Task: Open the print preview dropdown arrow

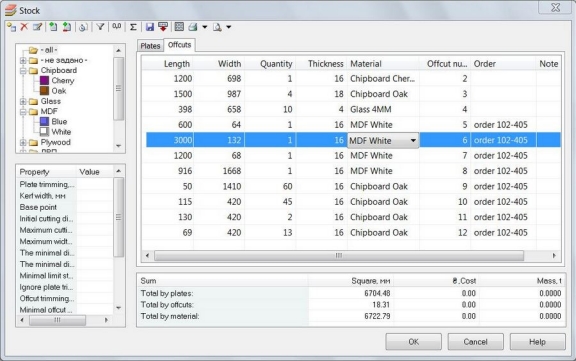Action: 228,27
